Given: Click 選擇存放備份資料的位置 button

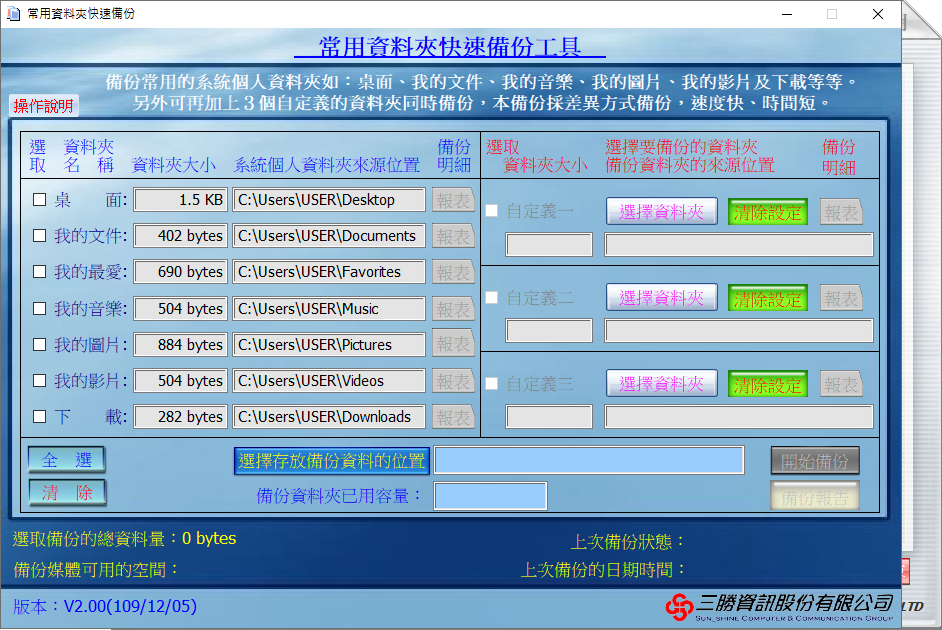Looking at the screenshot, I should 332,461.
